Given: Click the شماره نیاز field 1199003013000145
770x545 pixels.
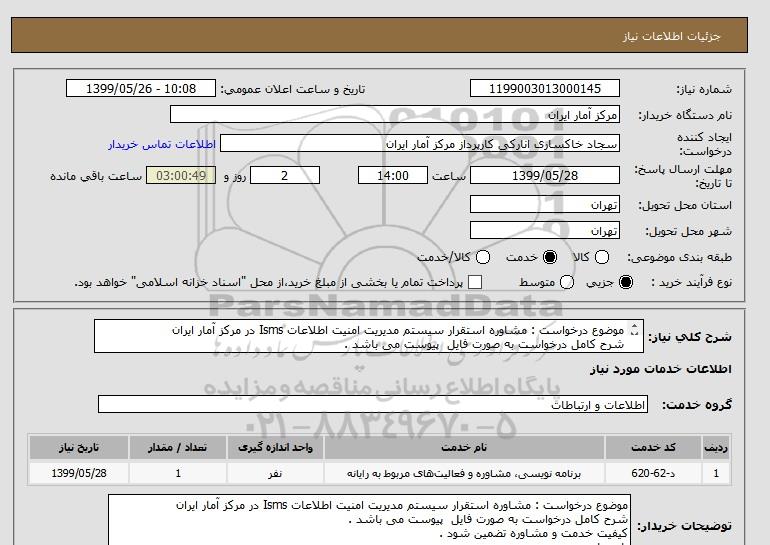Looking at the screenshot, I should click(x=545, y=88).
